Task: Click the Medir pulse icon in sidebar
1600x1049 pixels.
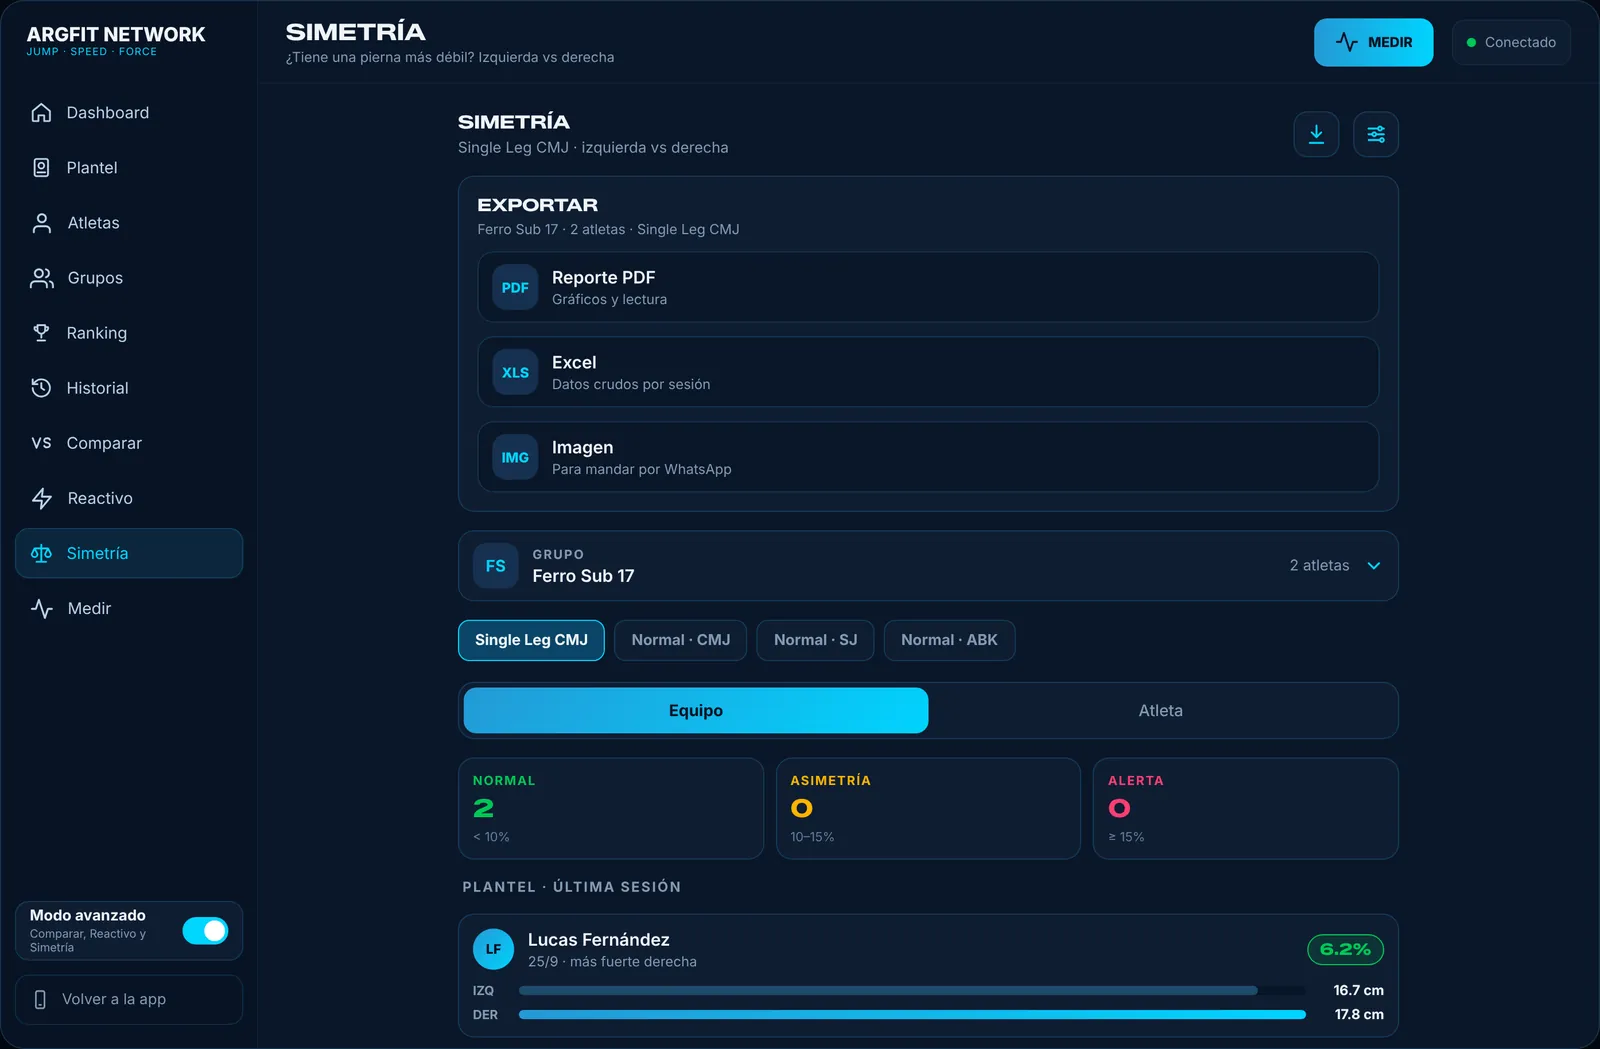Action: (x=41, y=608)
